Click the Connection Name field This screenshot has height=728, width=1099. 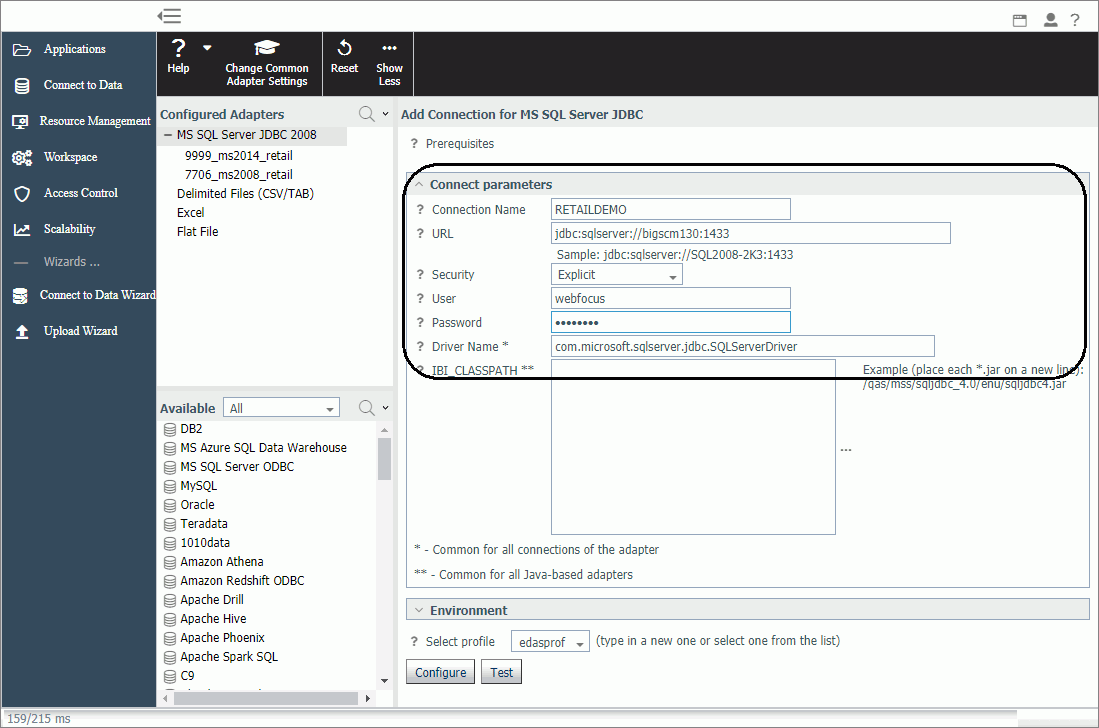tap(671, 210)
